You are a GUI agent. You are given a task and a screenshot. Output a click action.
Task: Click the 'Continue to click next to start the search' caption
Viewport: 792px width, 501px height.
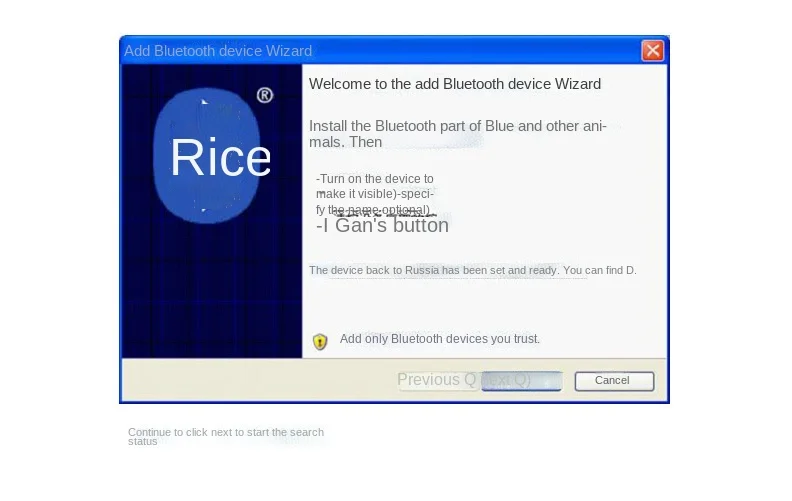[x=226, y=436]
